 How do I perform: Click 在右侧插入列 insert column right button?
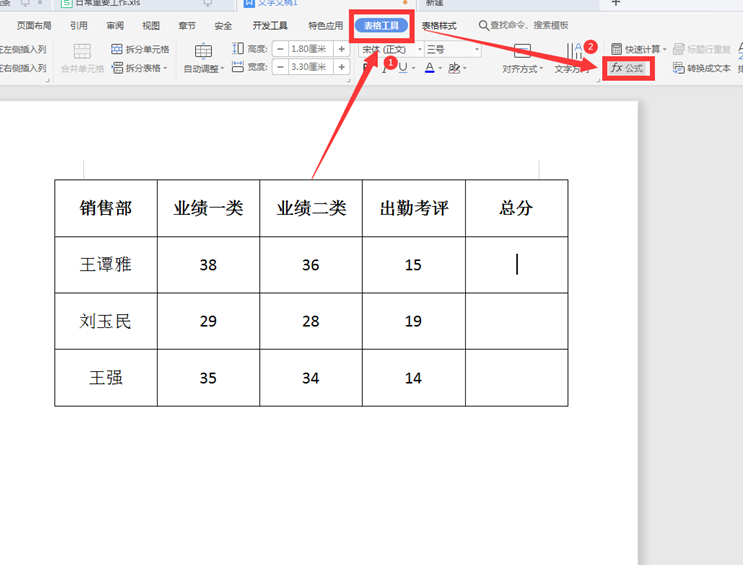coord(23,68)
